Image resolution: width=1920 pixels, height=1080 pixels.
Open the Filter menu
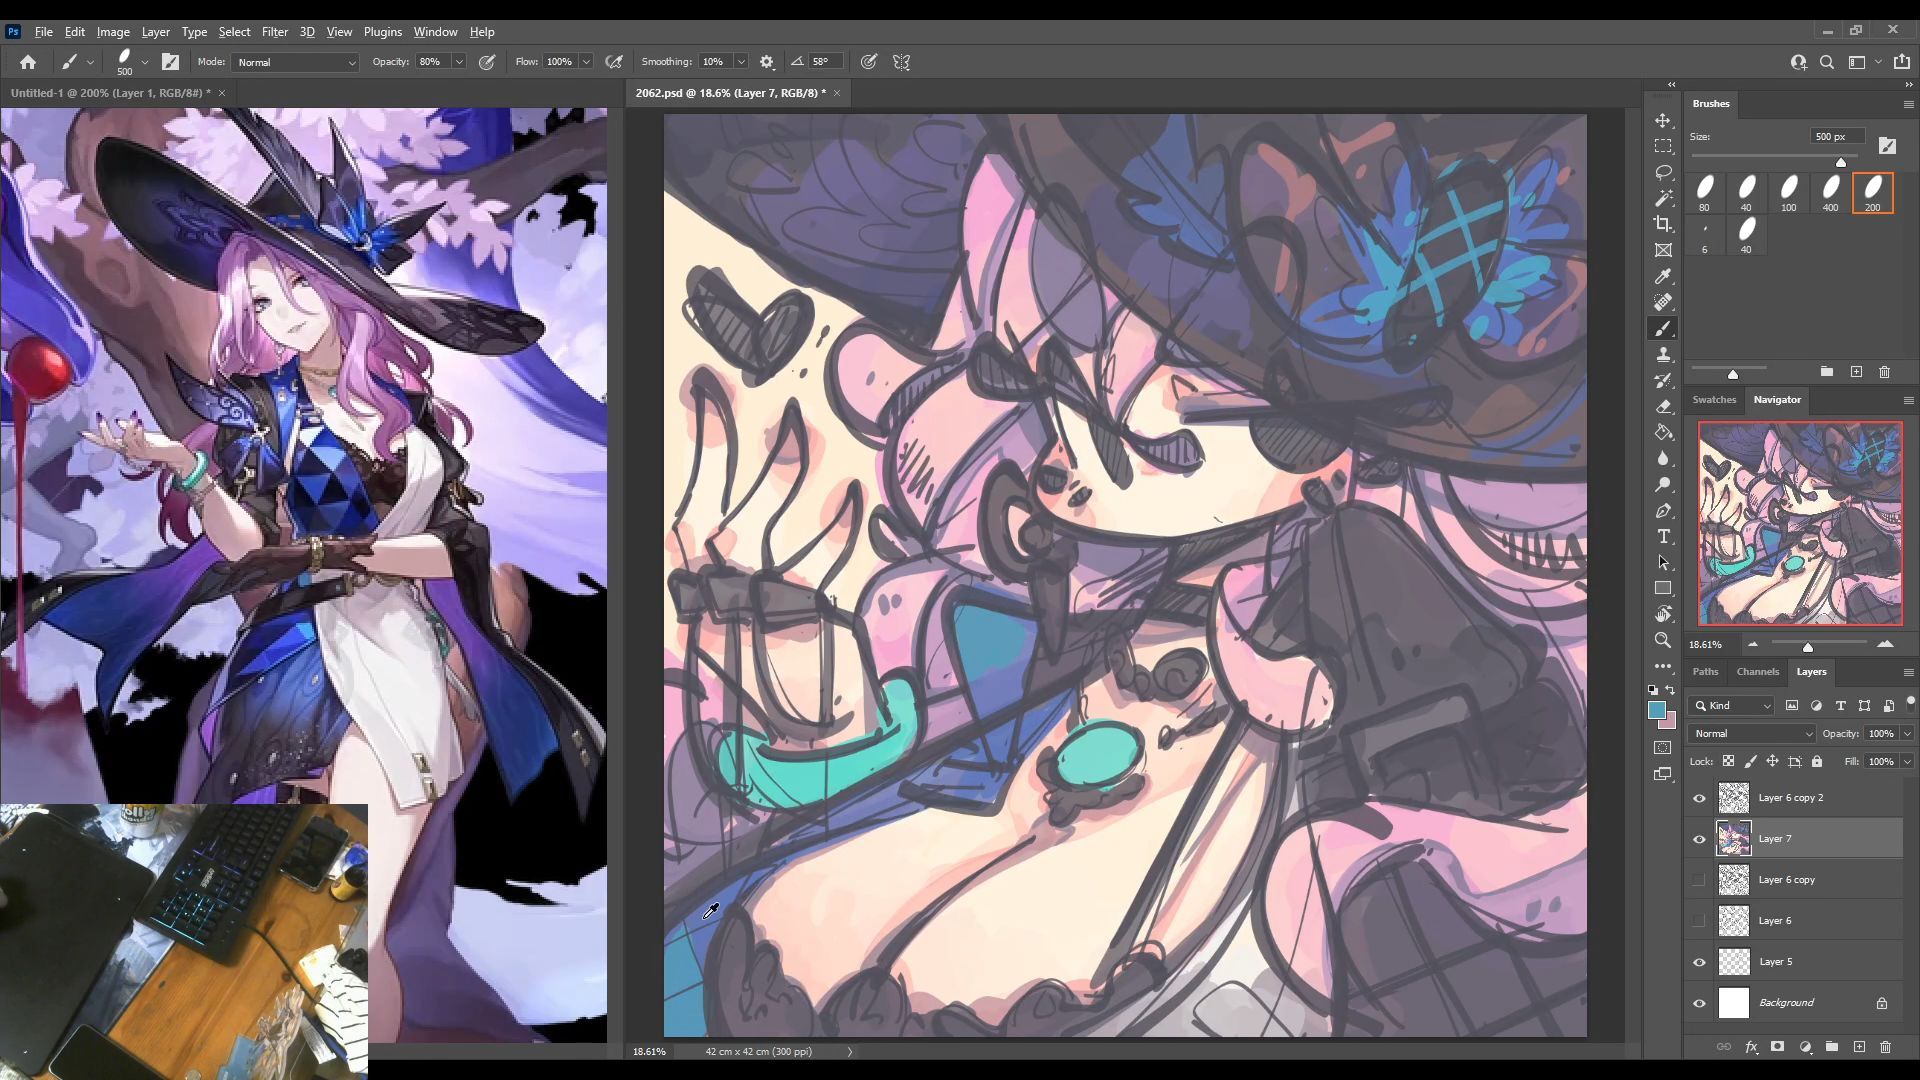coord(274,32)
